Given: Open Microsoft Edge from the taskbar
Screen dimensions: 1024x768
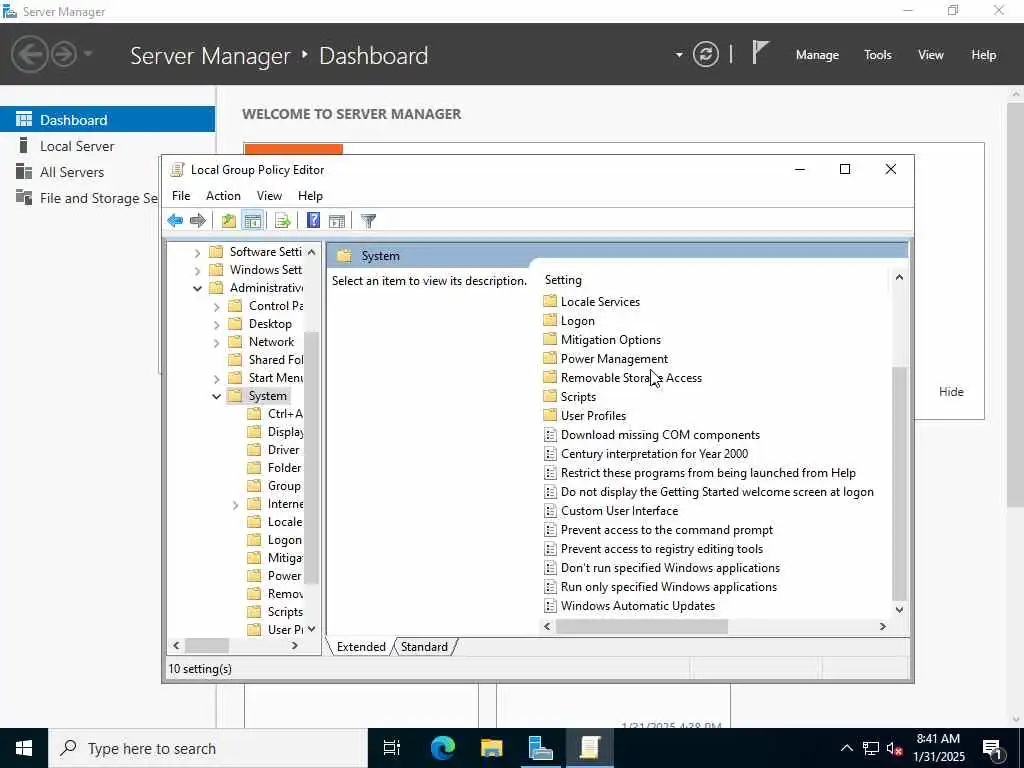Looking at the screenshot, I should coord(443,748).
